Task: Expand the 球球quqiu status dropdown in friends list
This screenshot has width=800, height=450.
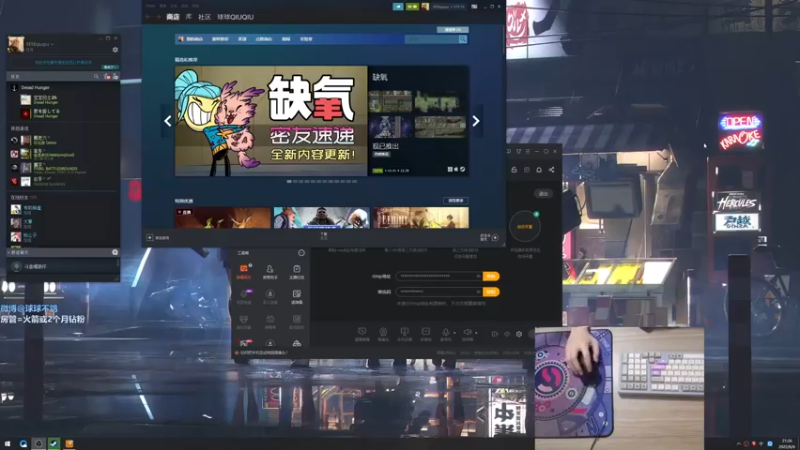Action: tap(52, 44)
